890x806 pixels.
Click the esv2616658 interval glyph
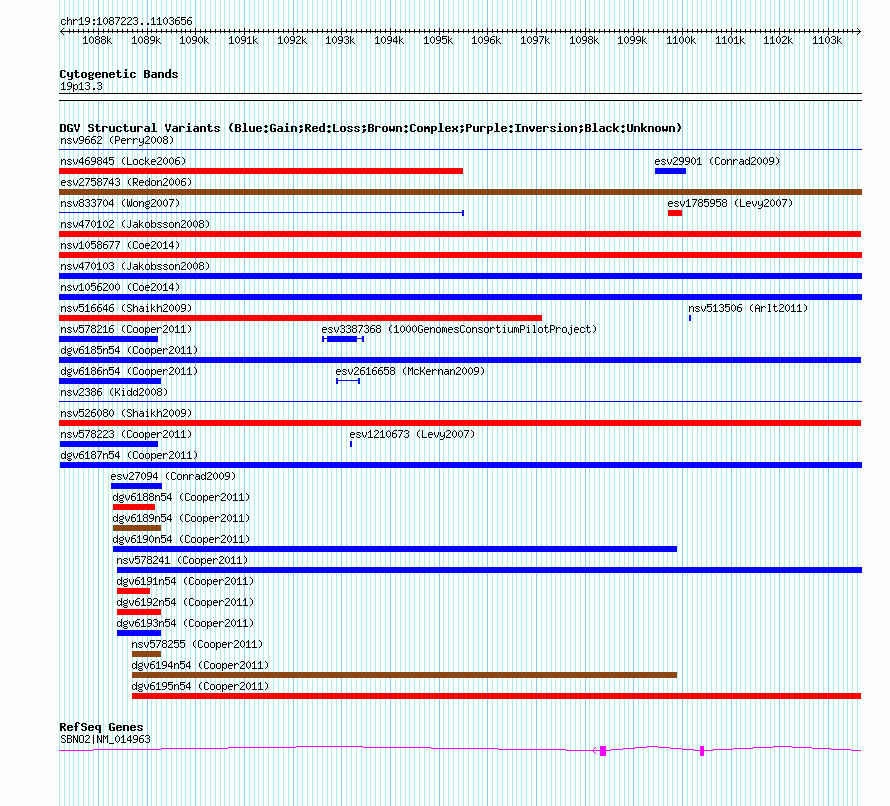click(348, 381)
